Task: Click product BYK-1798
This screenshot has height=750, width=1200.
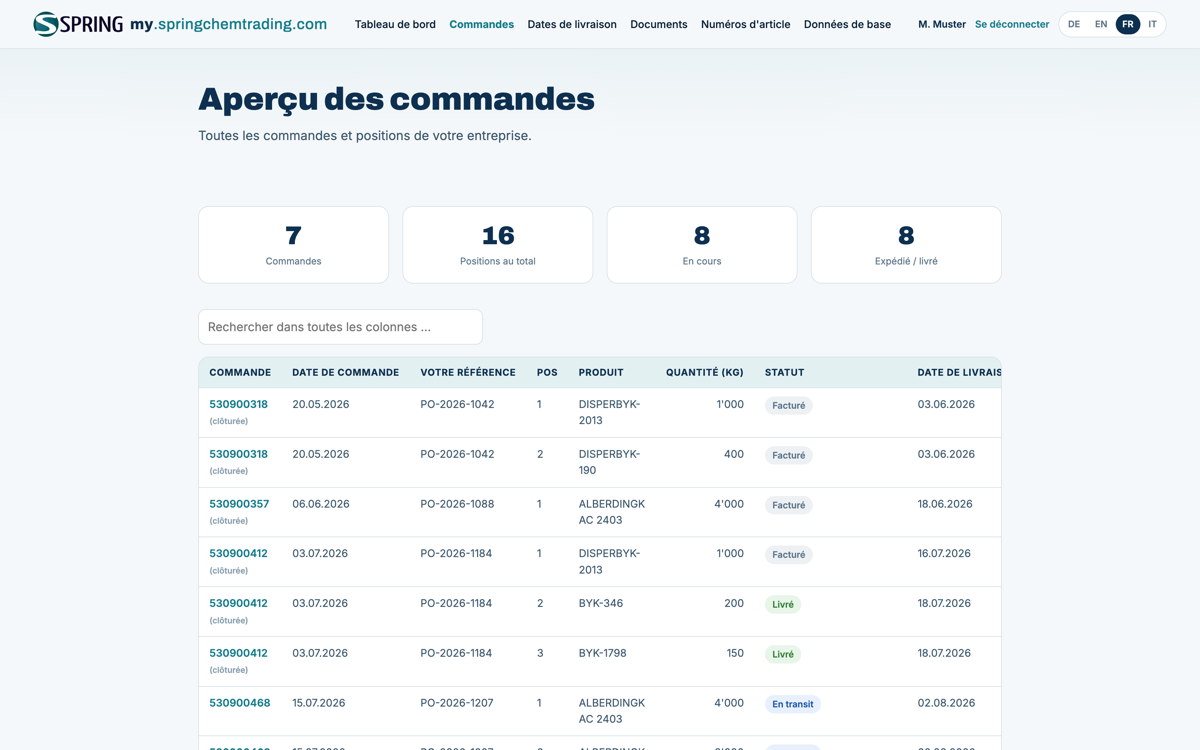Action: coord(603,653)
